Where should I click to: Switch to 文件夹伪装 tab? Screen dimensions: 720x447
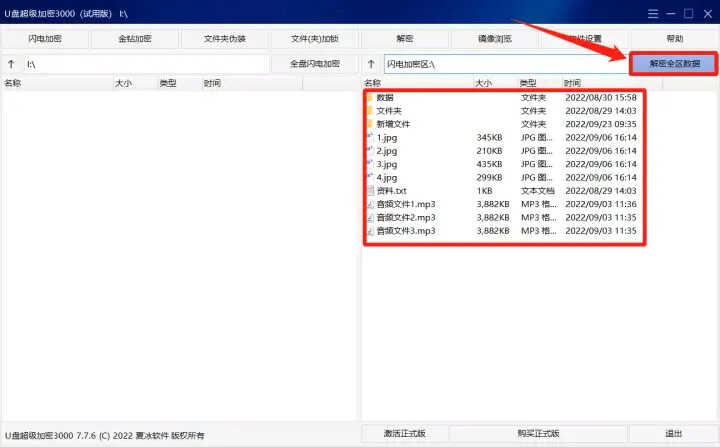pos(225,39)
